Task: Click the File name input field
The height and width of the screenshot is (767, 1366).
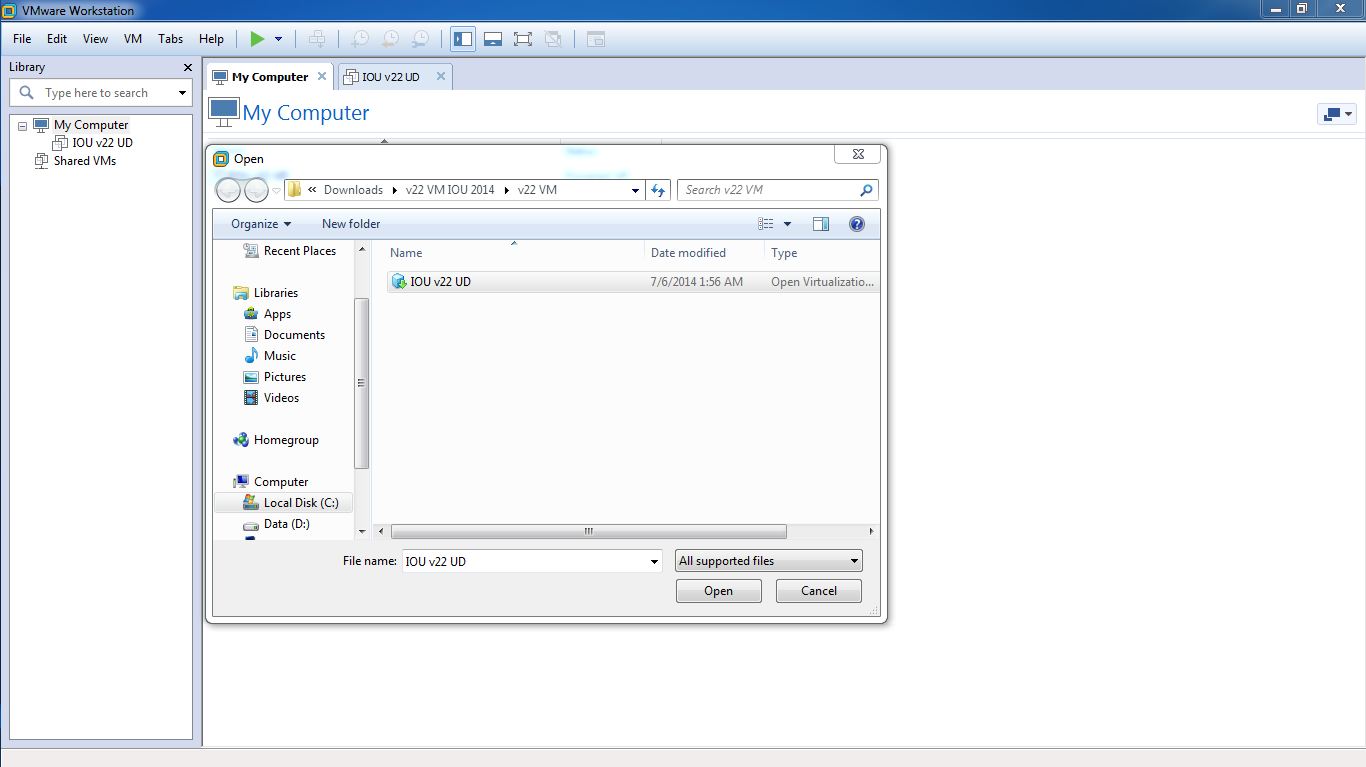Action: [532, 561]
